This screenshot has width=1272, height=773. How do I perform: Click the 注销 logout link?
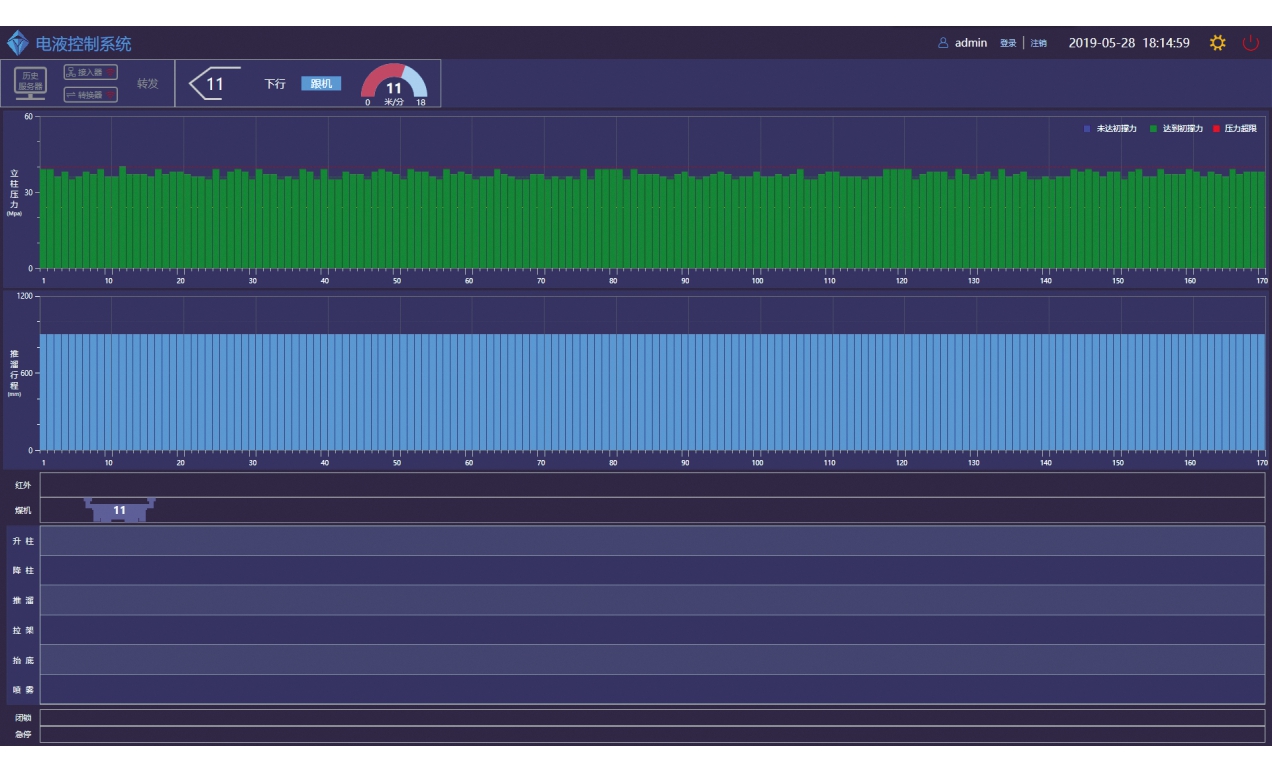click(1038, 43)
